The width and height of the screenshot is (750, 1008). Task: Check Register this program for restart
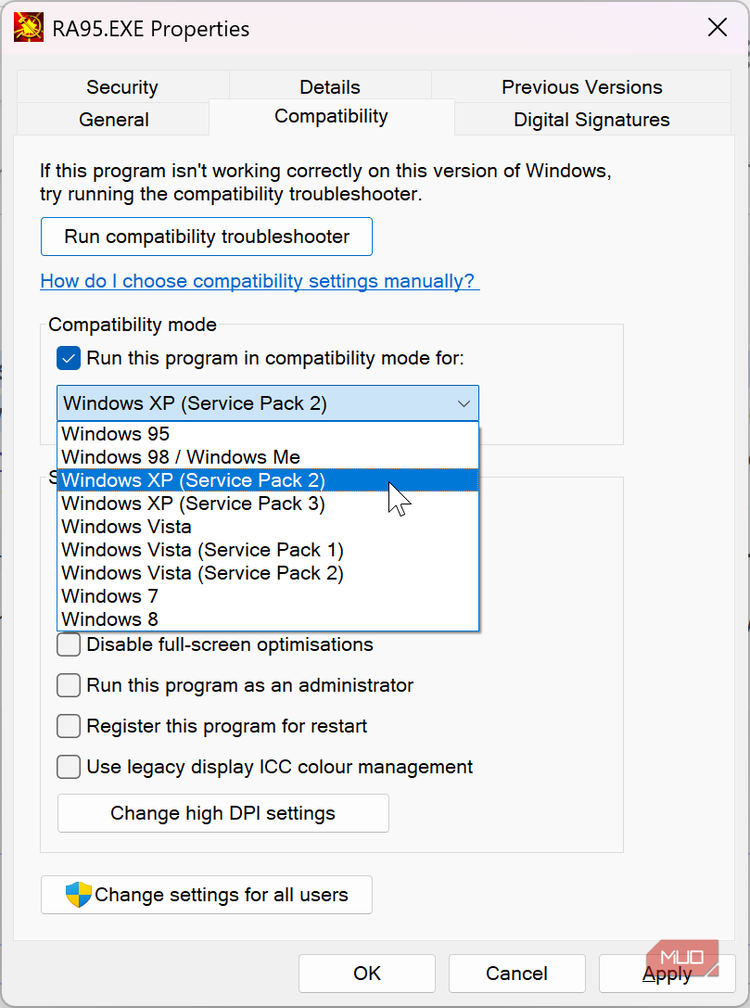click(x=68, y=726)
